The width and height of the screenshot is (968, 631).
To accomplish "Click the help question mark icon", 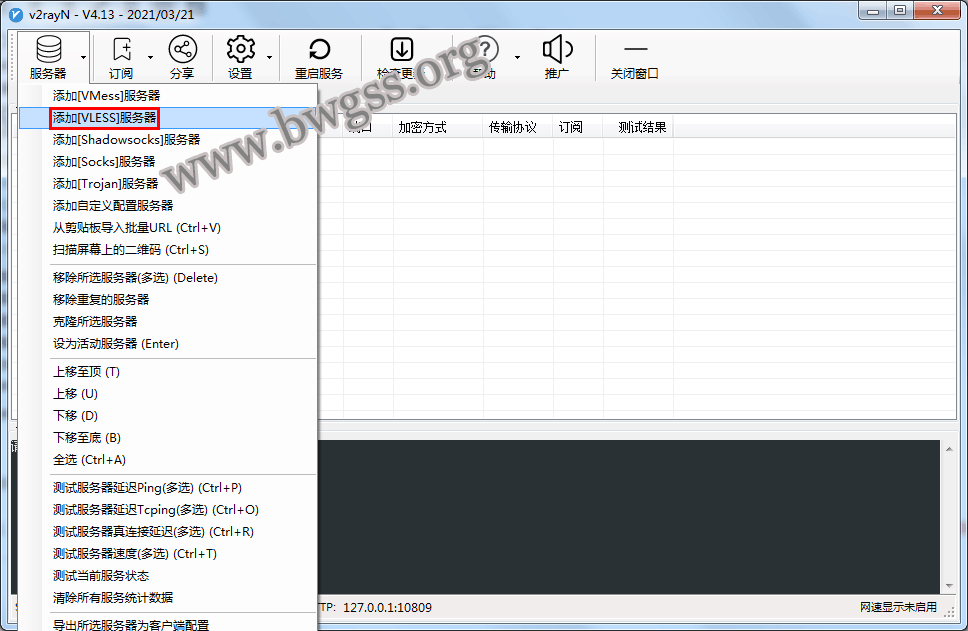I will (485, 49).
